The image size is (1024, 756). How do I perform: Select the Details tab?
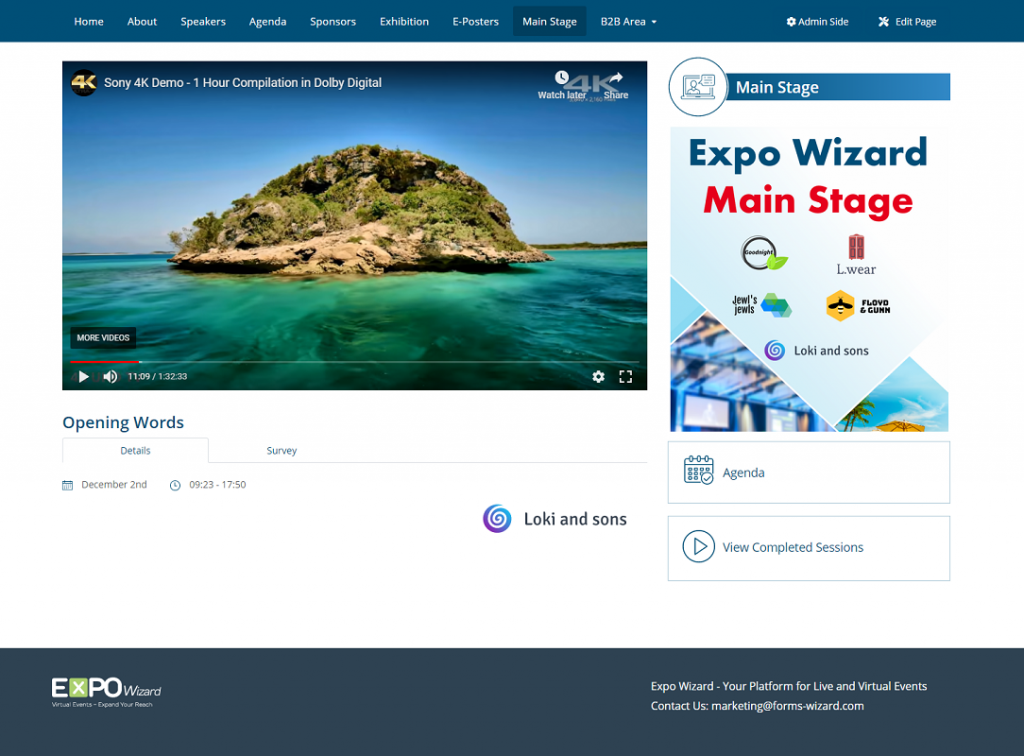click(135, 451)
